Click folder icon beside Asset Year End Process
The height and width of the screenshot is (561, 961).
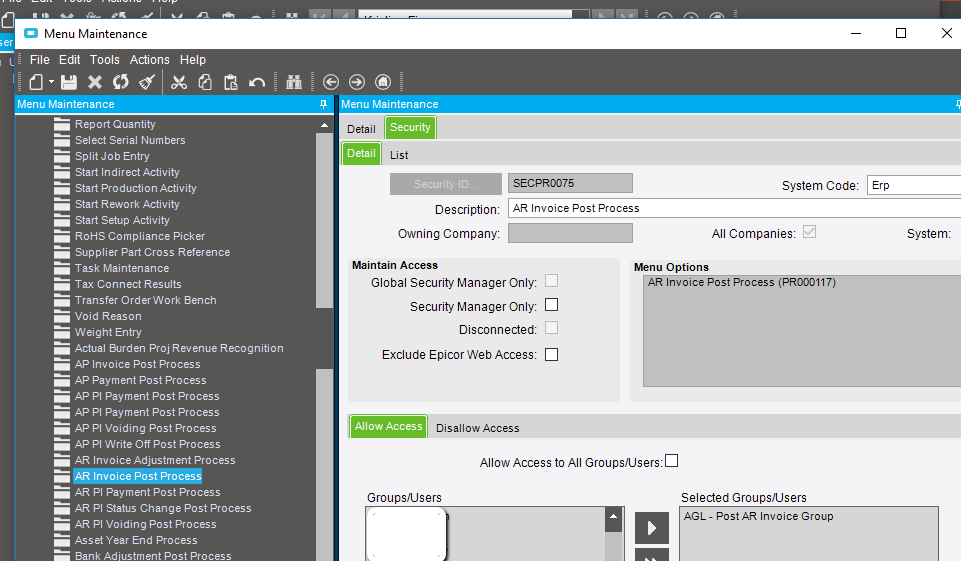(62, 540)
